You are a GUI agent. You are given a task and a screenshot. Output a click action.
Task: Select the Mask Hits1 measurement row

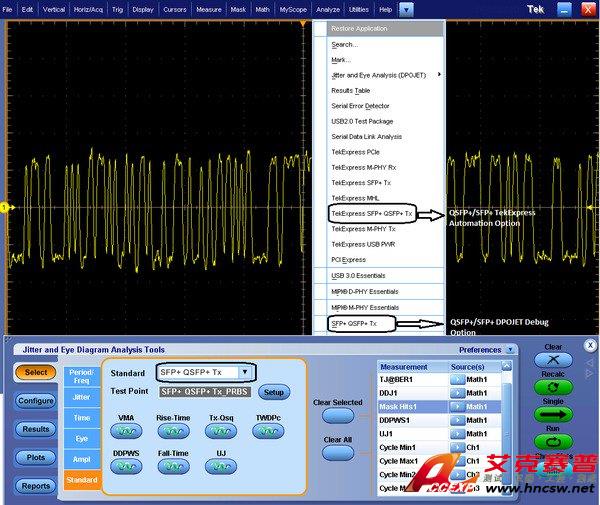[x=412, y=407]
